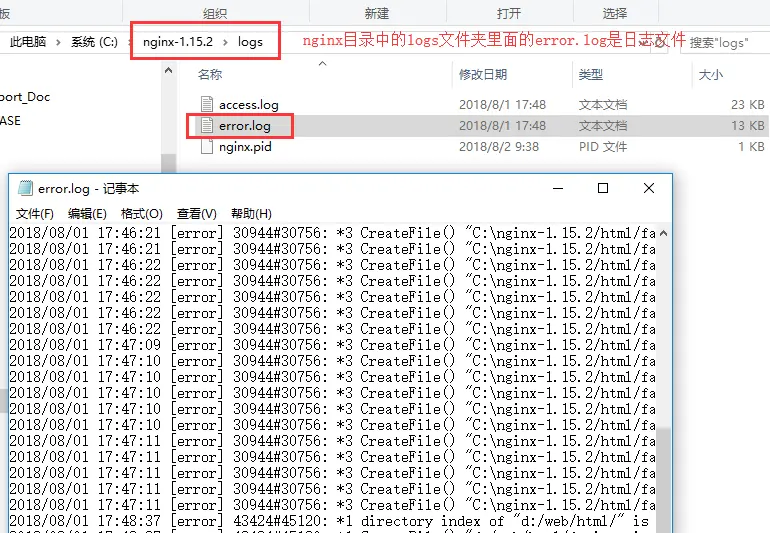Select the nginx.pid file icon
This screenshot has width=770, height=533.
coord(207,146)
